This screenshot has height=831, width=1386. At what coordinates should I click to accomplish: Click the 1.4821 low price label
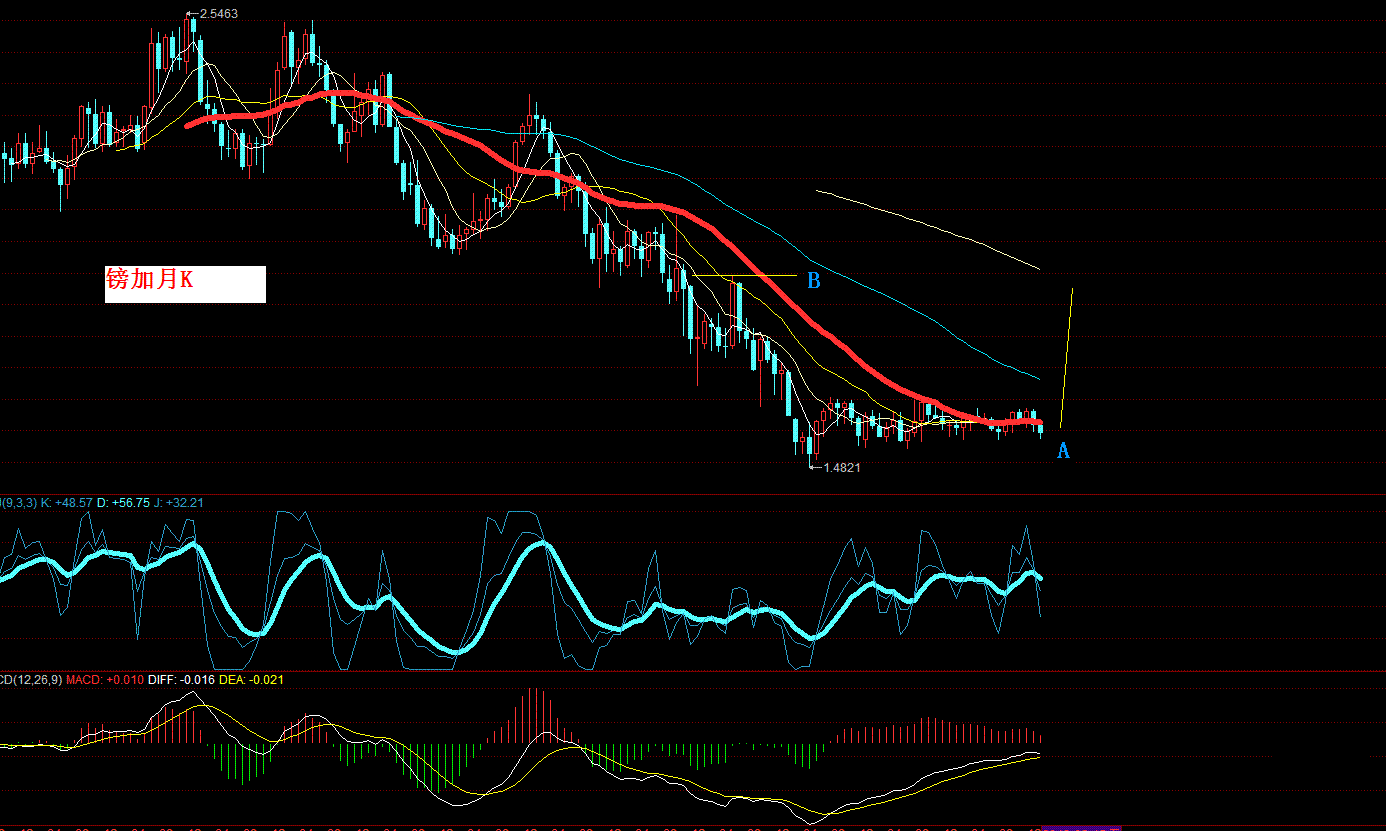[841, 467]
